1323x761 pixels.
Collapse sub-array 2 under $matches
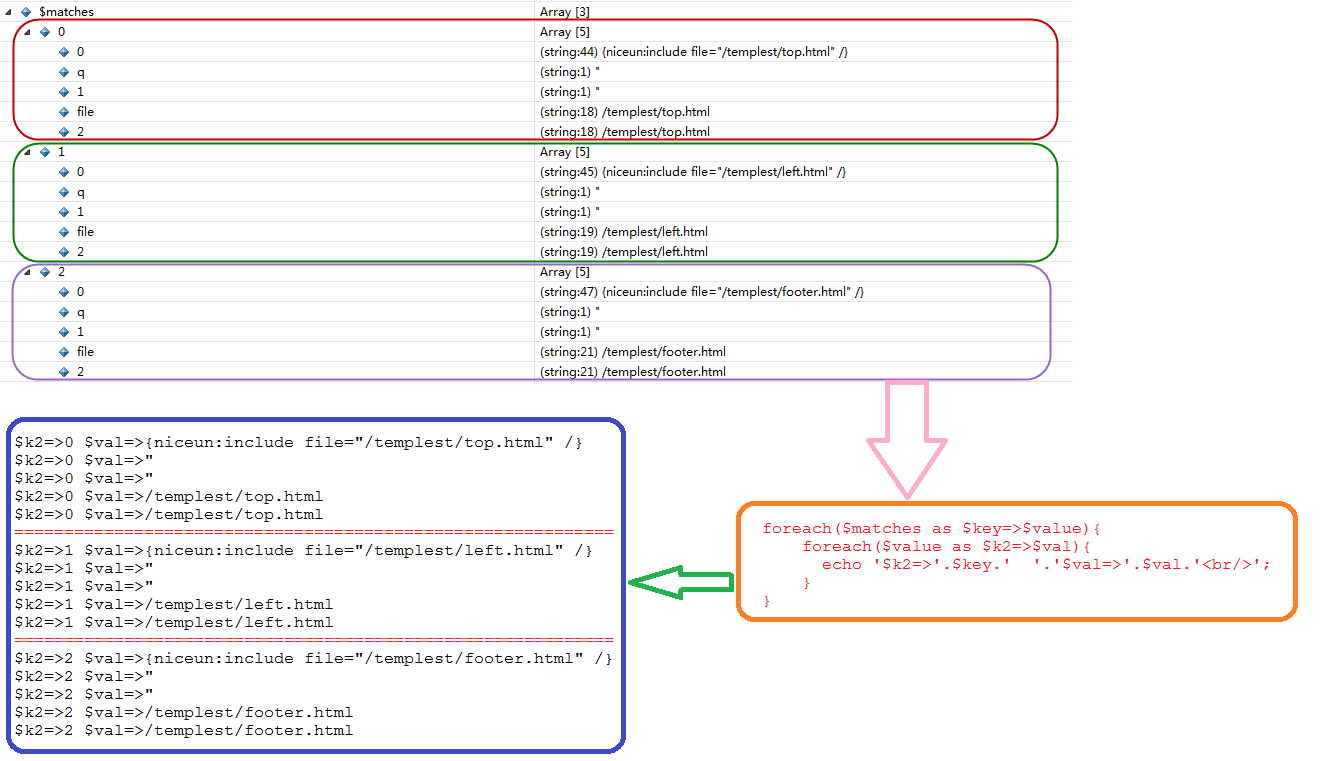coord(27,271)
